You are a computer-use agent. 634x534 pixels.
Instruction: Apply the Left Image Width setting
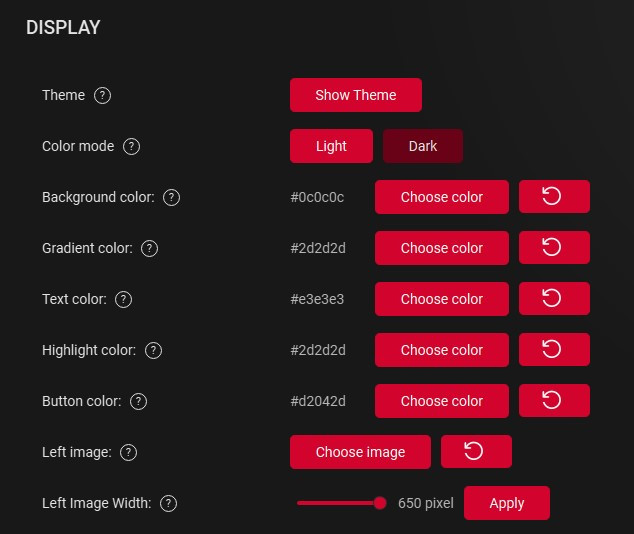[x=506, y=503]
